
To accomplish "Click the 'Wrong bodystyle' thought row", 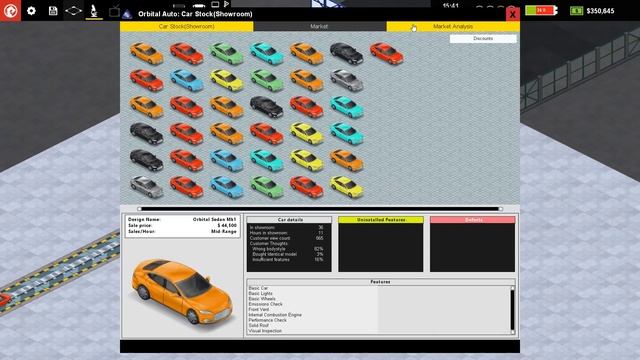I will 287,249.
